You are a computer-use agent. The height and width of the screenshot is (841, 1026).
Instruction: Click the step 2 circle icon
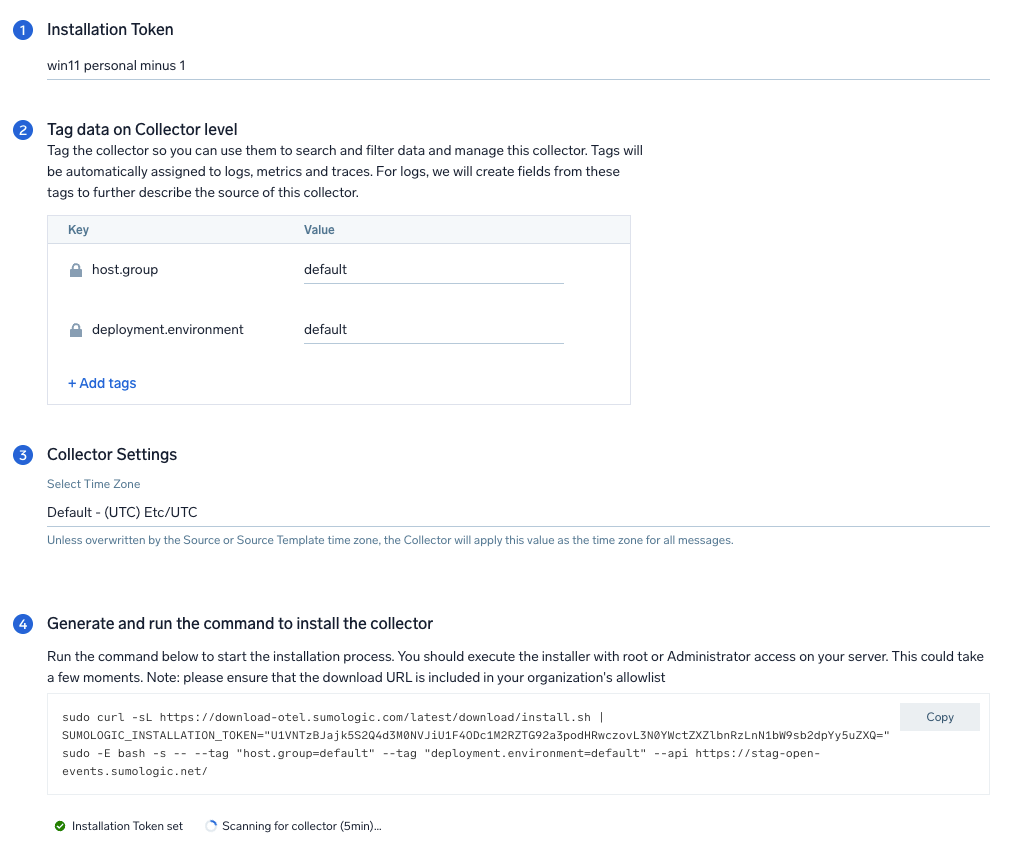tap(22, 130)
